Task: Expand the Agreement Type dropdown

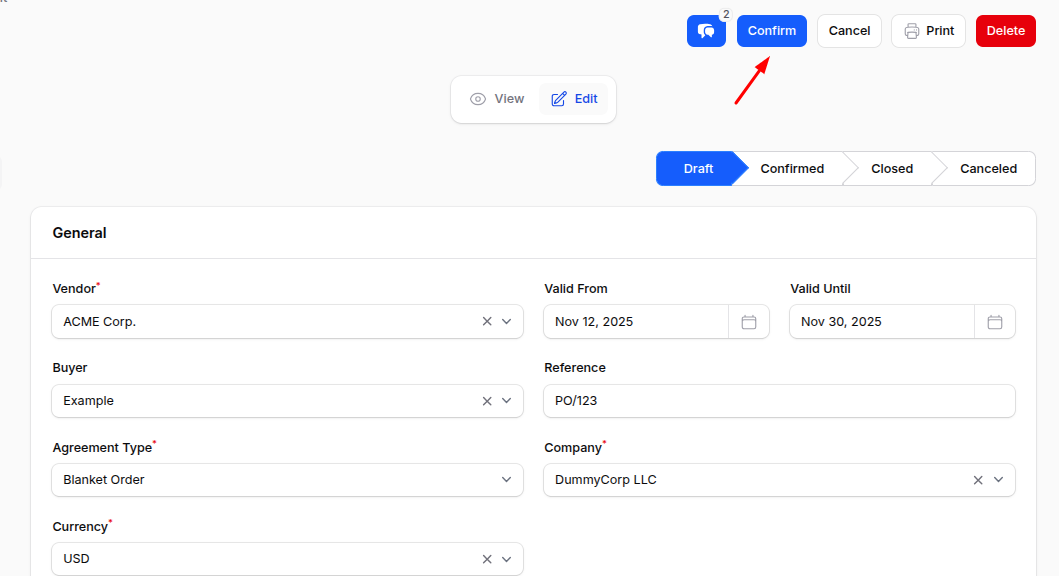Action: (507, 480)
